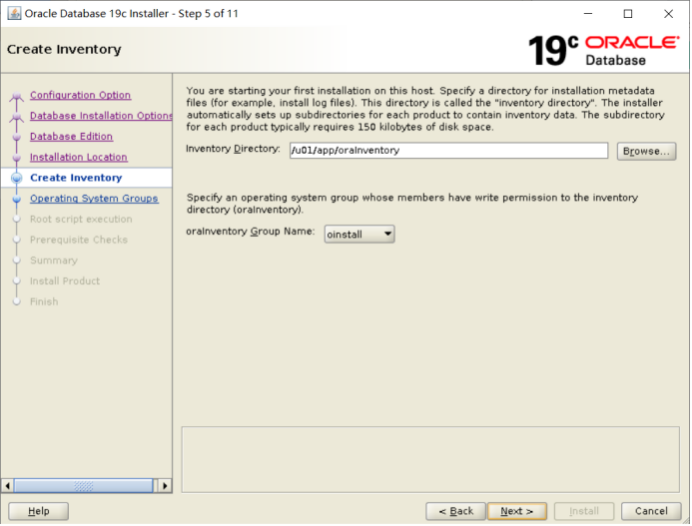692x526 pixels.
Task: Cancel the Oracle installer
Action: pyautogui.click(x=651, y=511)
